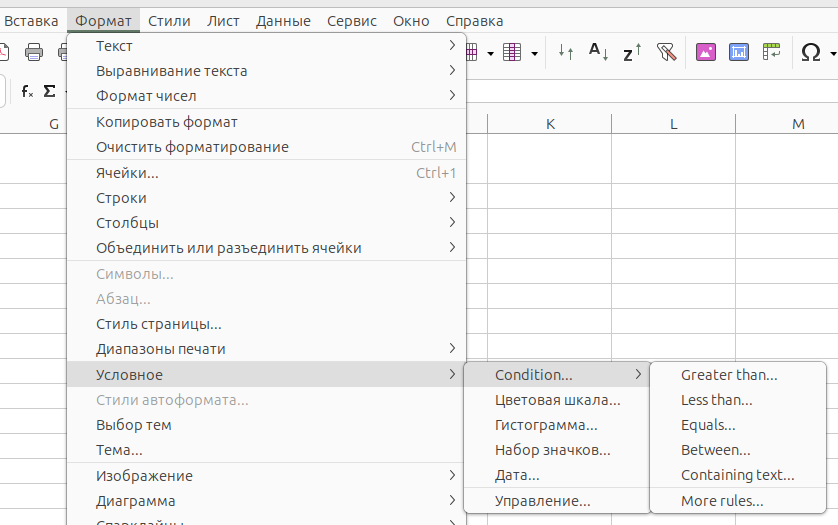
Task: Click Sort Ascending A-down icon
Action: (598, 52)
